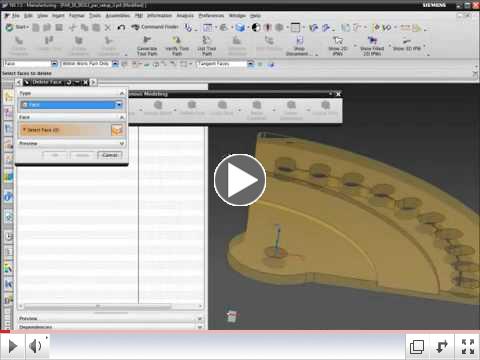Open the Tangent Faces rule dropdown

point(250,64)
